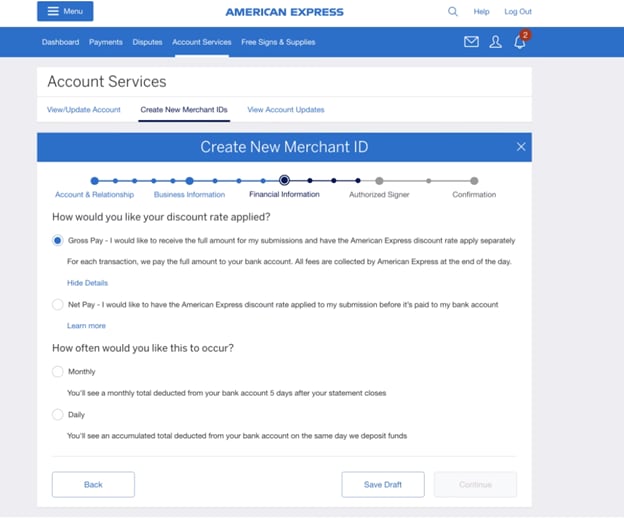Click the American Express logo
Image resolution: width=624 pixels, height=519 pixels.
pyautogui.click(x=285, y=12)
